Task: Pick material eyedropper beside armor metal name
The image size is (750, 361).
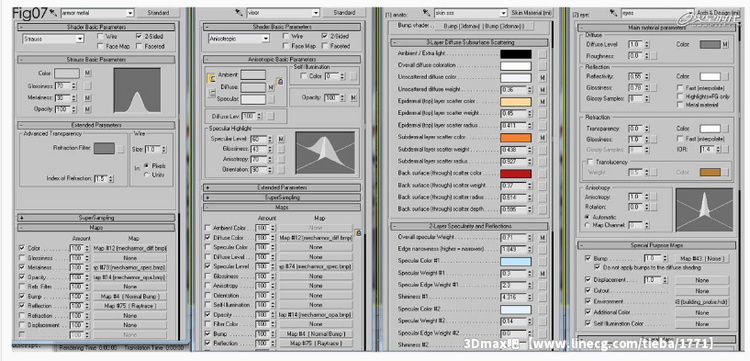Action: (x=53, y=12)
